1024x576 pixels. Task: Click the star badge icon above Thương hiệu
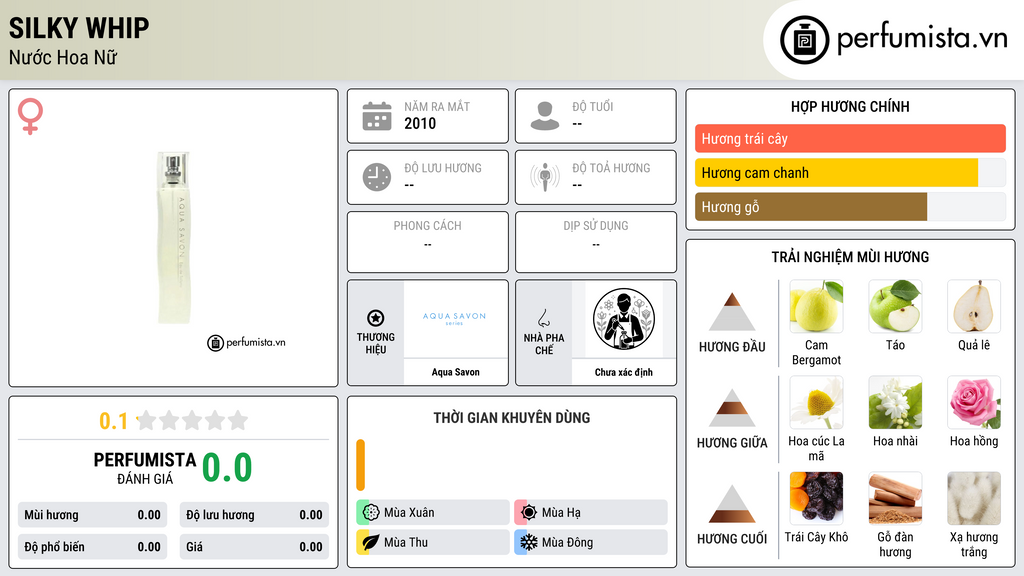click(376, 318)
